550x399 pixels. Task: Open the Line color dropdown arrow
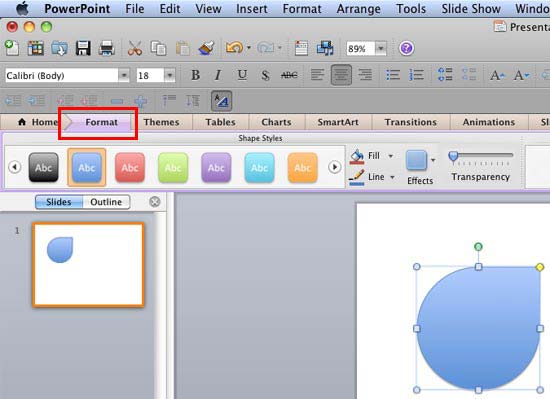pyautogui.click(x=393, y=177)
